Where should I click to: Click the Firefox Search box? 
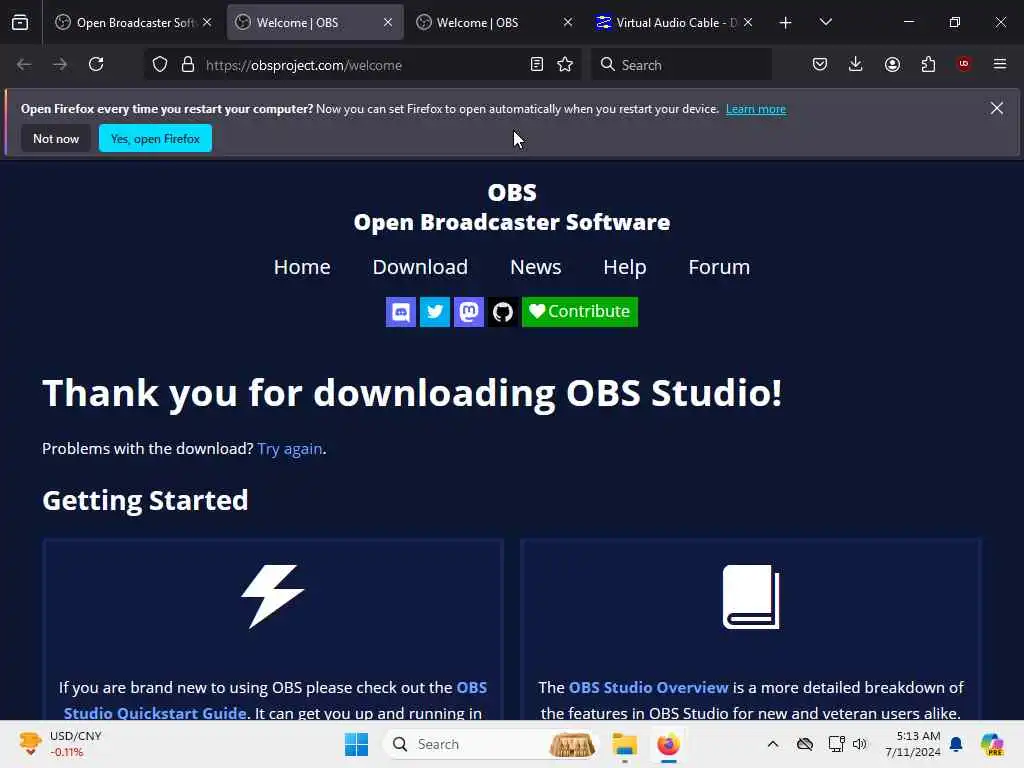pyautogui.click(x=681, y=65)
